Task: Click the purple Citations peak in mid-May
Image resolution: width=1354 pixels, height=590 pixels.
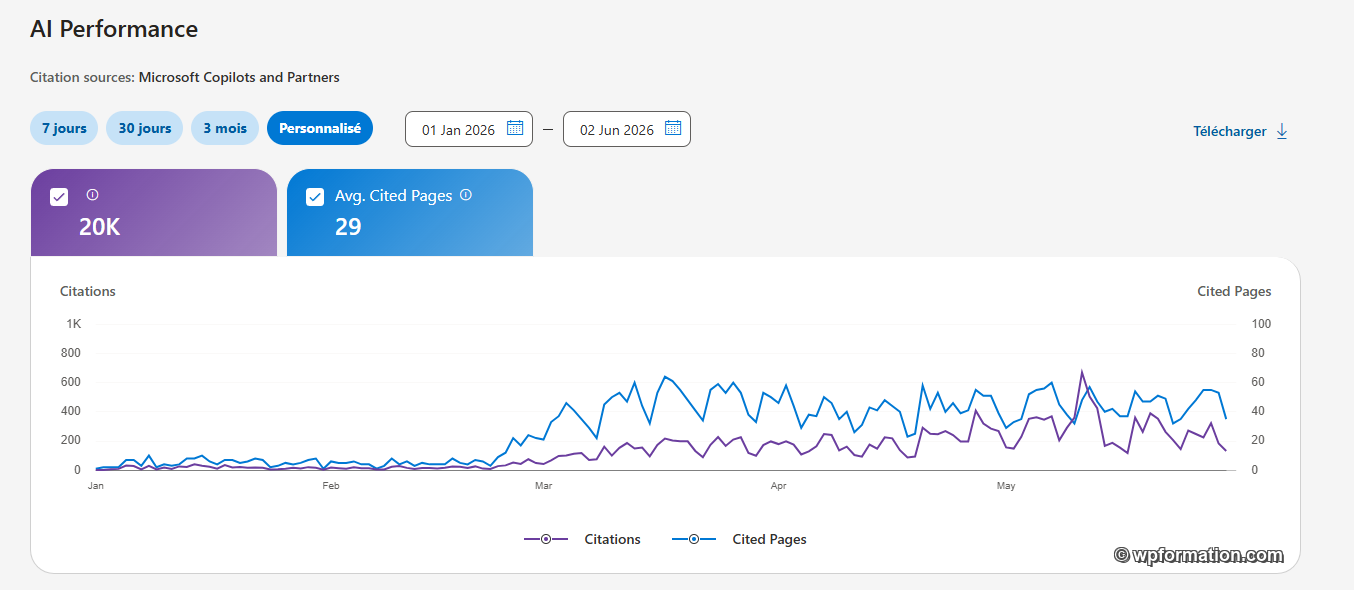Action: [1082, 371]
